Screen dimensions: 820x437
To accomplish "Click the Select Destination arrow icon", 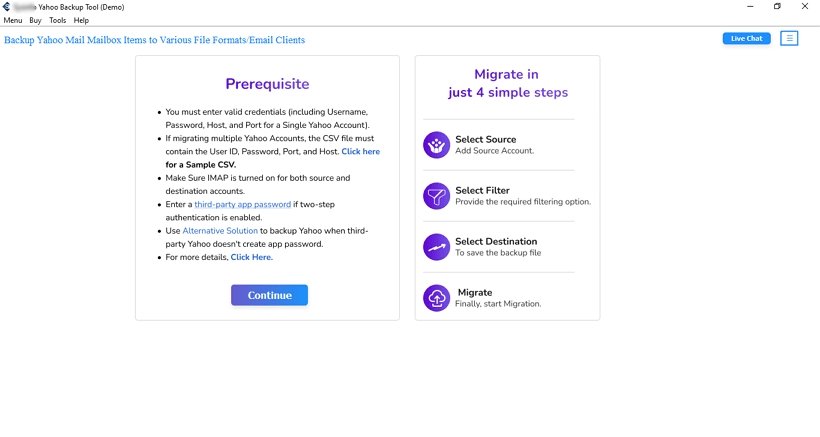I will 436,247.
